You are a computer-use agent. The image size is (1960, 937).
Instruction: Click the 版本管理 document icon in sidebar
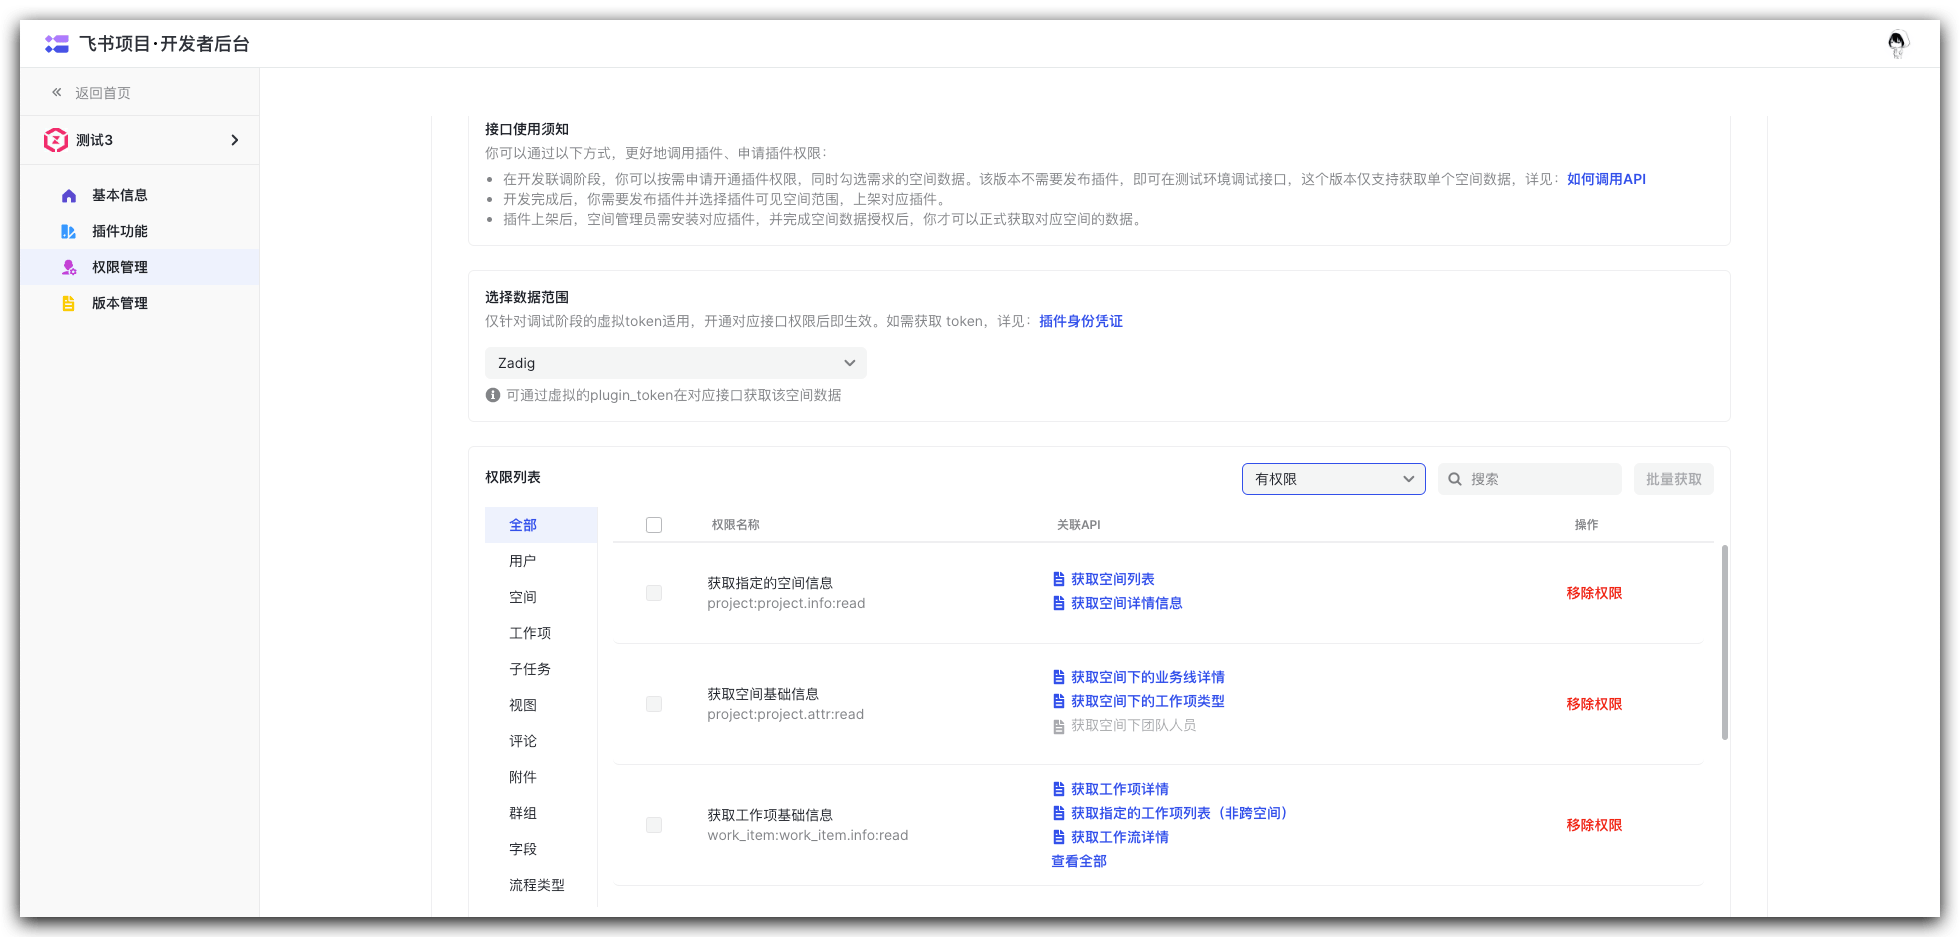[x=68, y=303]
